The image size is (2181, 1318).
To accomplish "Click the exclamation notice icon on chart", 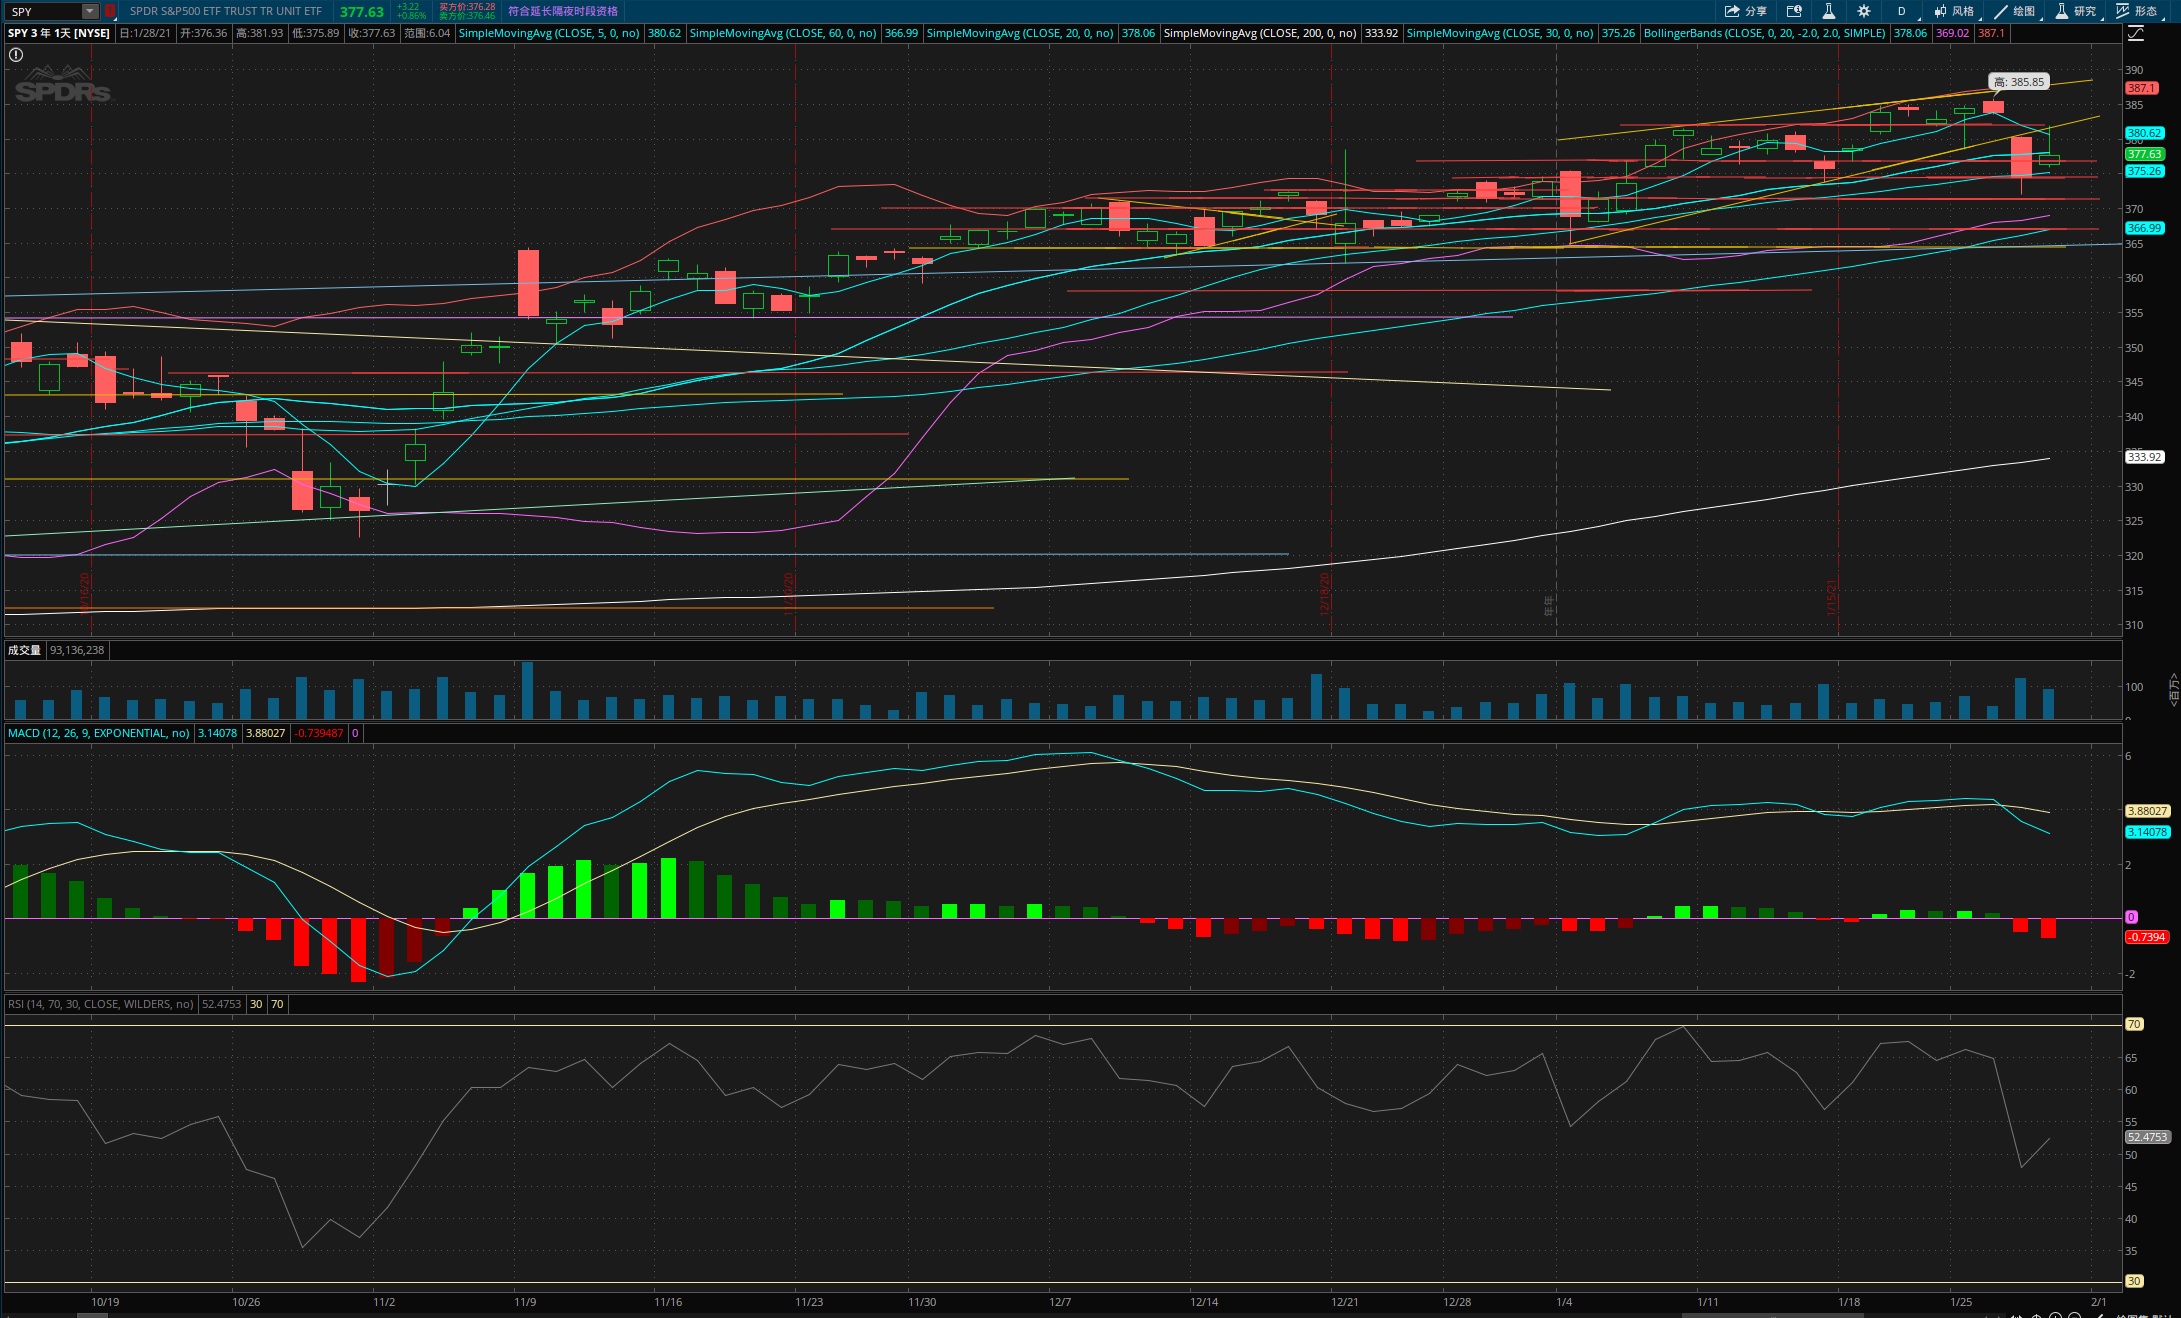I will [16, 55].
